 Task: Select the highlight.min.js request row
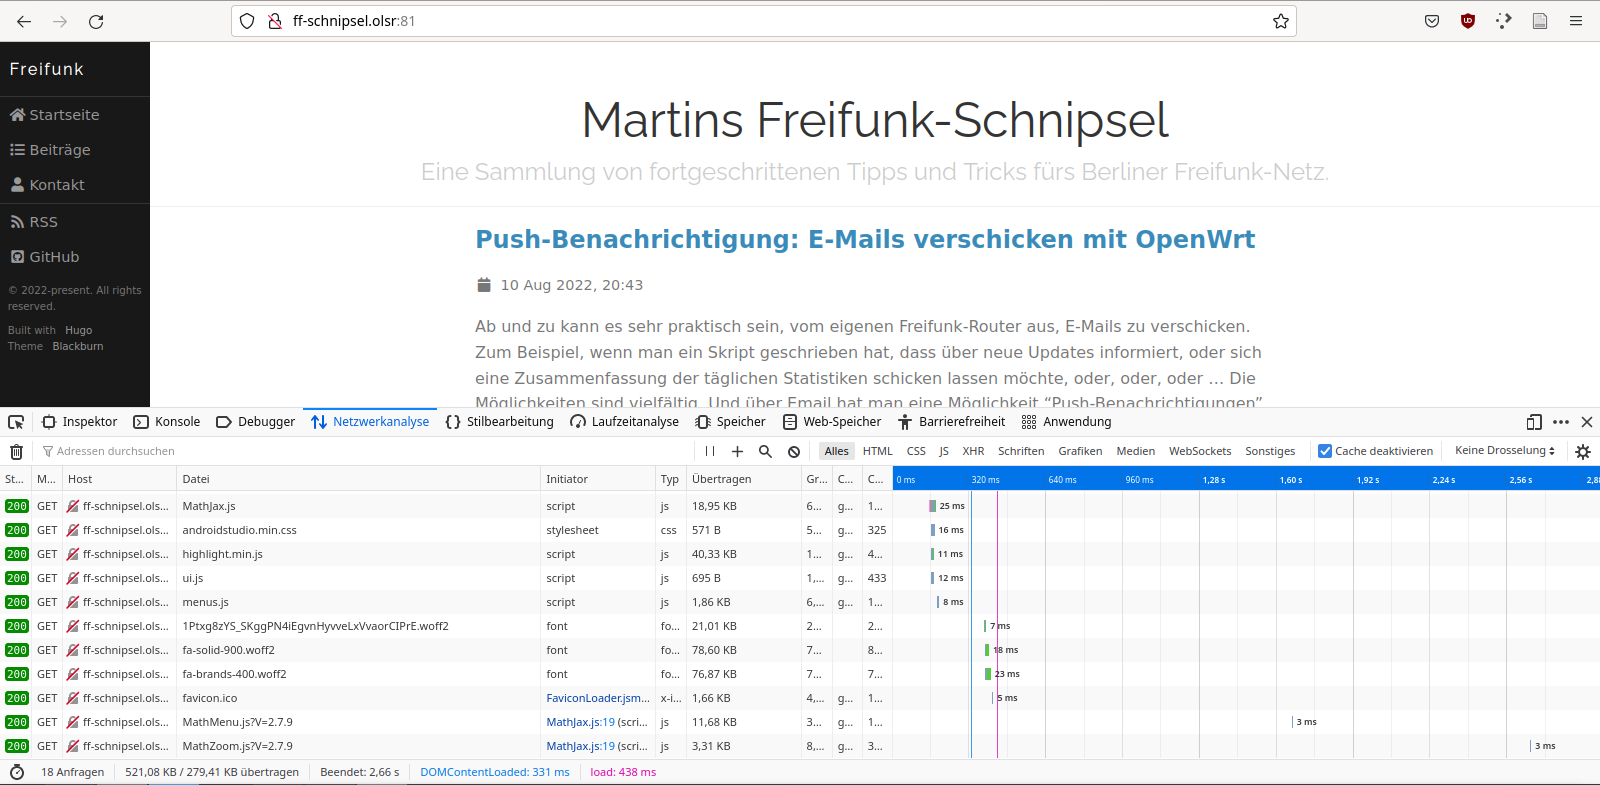[800, 554]
